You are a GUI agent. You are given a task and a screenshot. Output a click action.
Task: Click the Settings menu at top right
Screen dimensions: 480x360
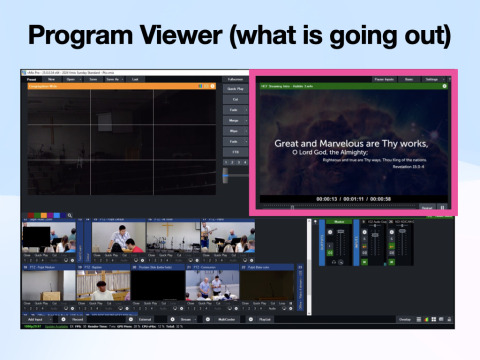pyautogui.click(x=432, y=79)
